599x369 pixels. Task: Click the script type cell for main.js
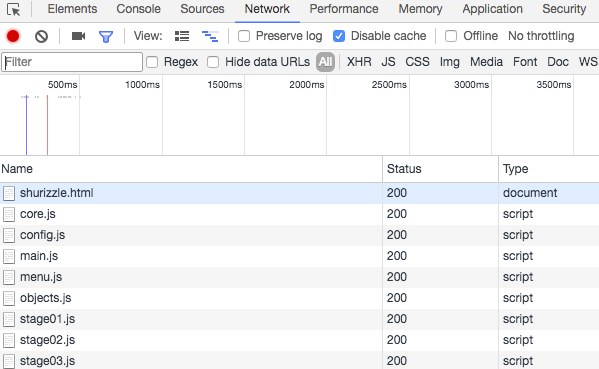click(549, 256)
